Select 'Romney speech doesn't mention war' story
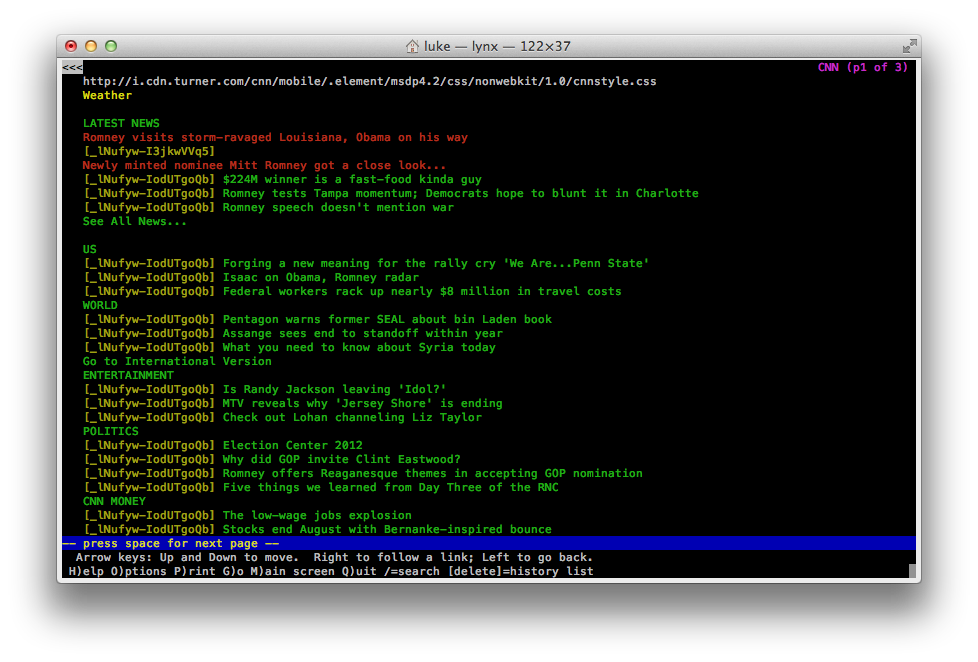 click(338, 208)
